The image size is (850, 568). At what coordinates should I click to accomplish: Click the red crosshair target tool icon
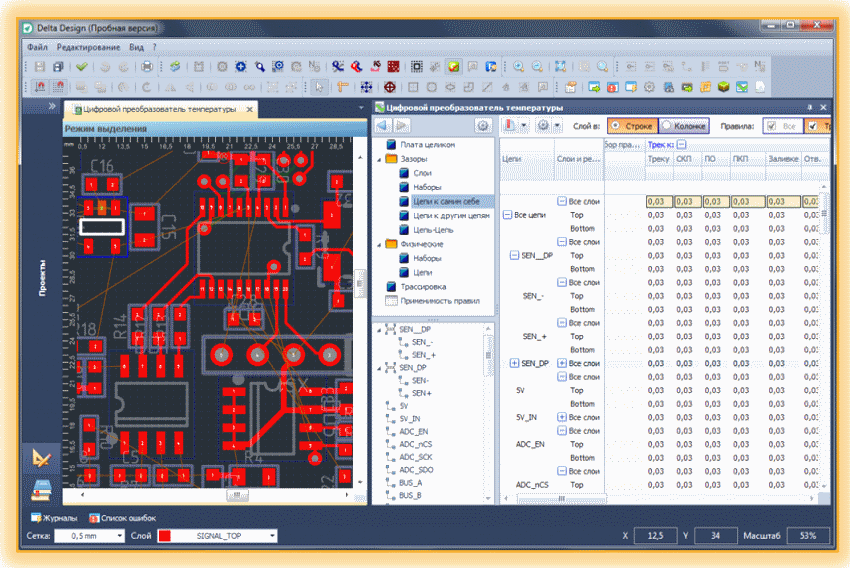click(x=389, y=87)
